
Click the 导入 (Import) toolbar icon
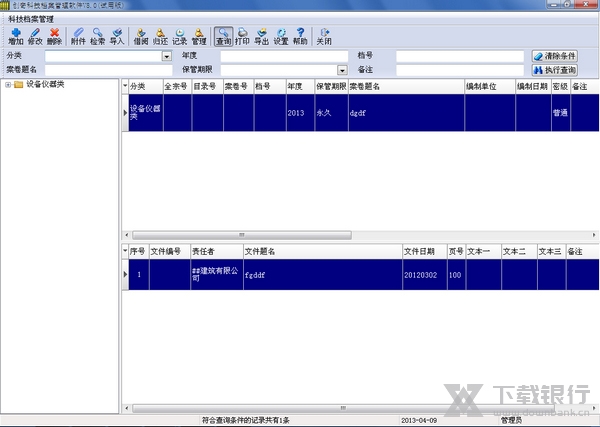[x=117, y=38]
